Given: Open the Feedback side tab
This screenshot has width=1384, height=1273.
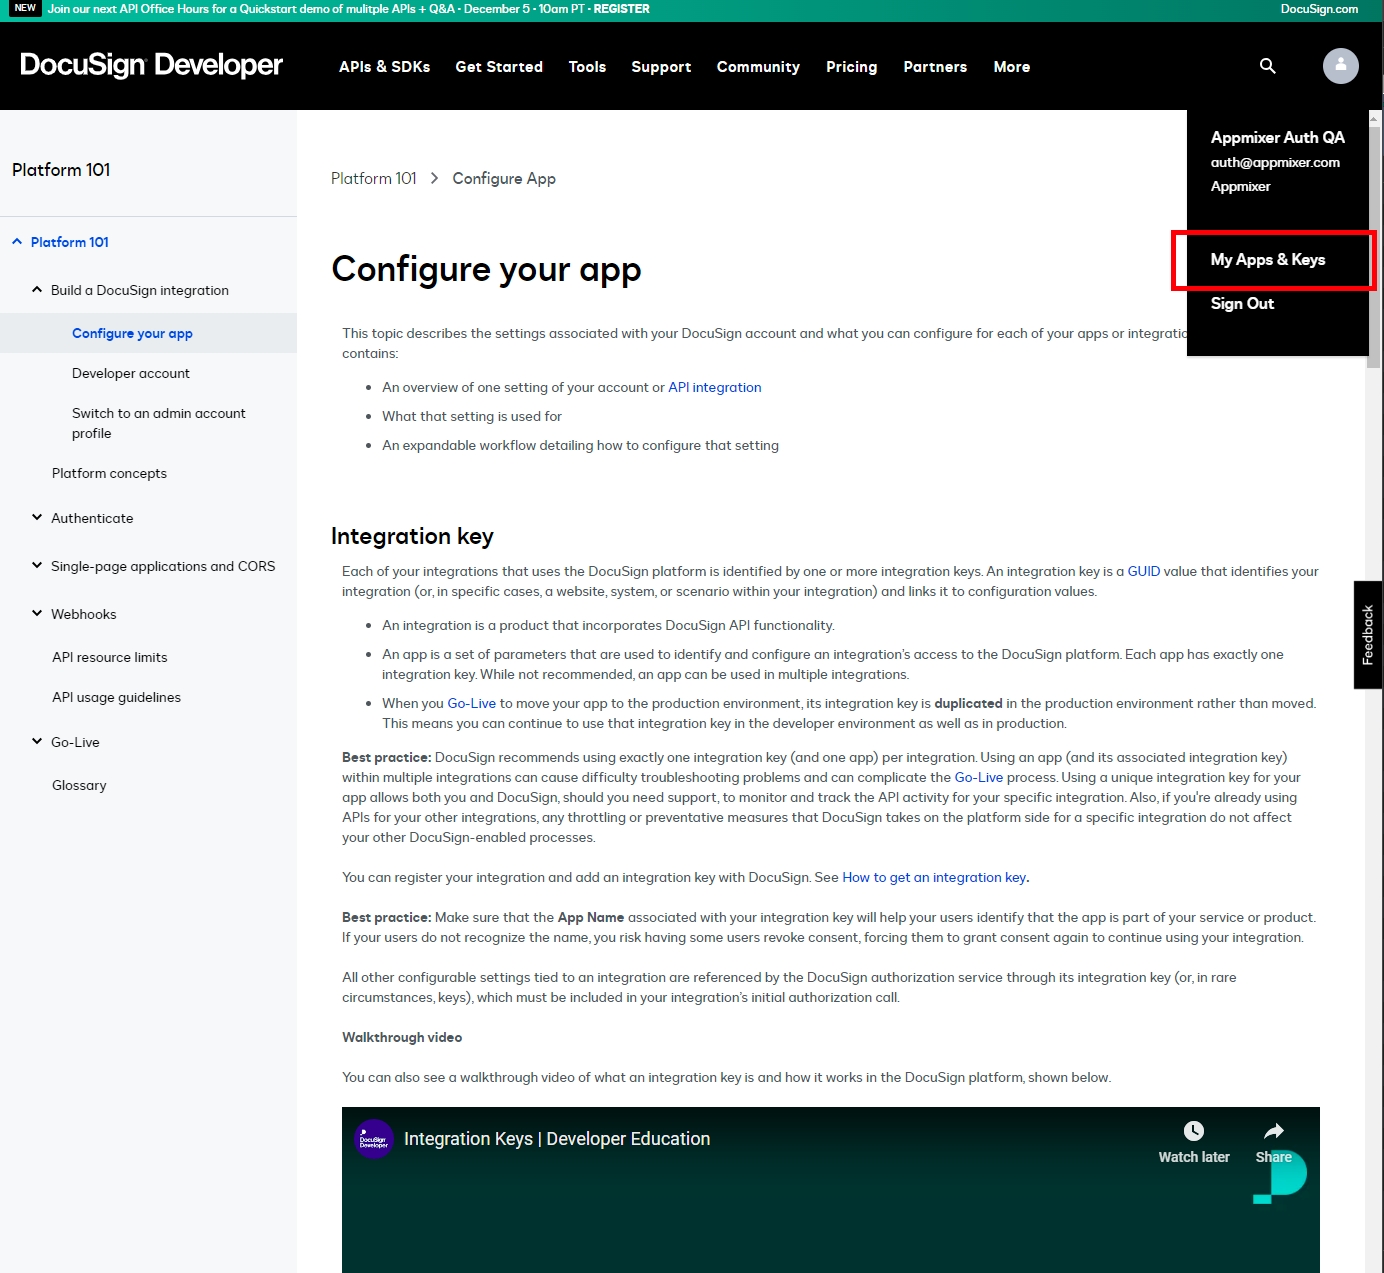Looking at the screenshot, I should 1367,634.
